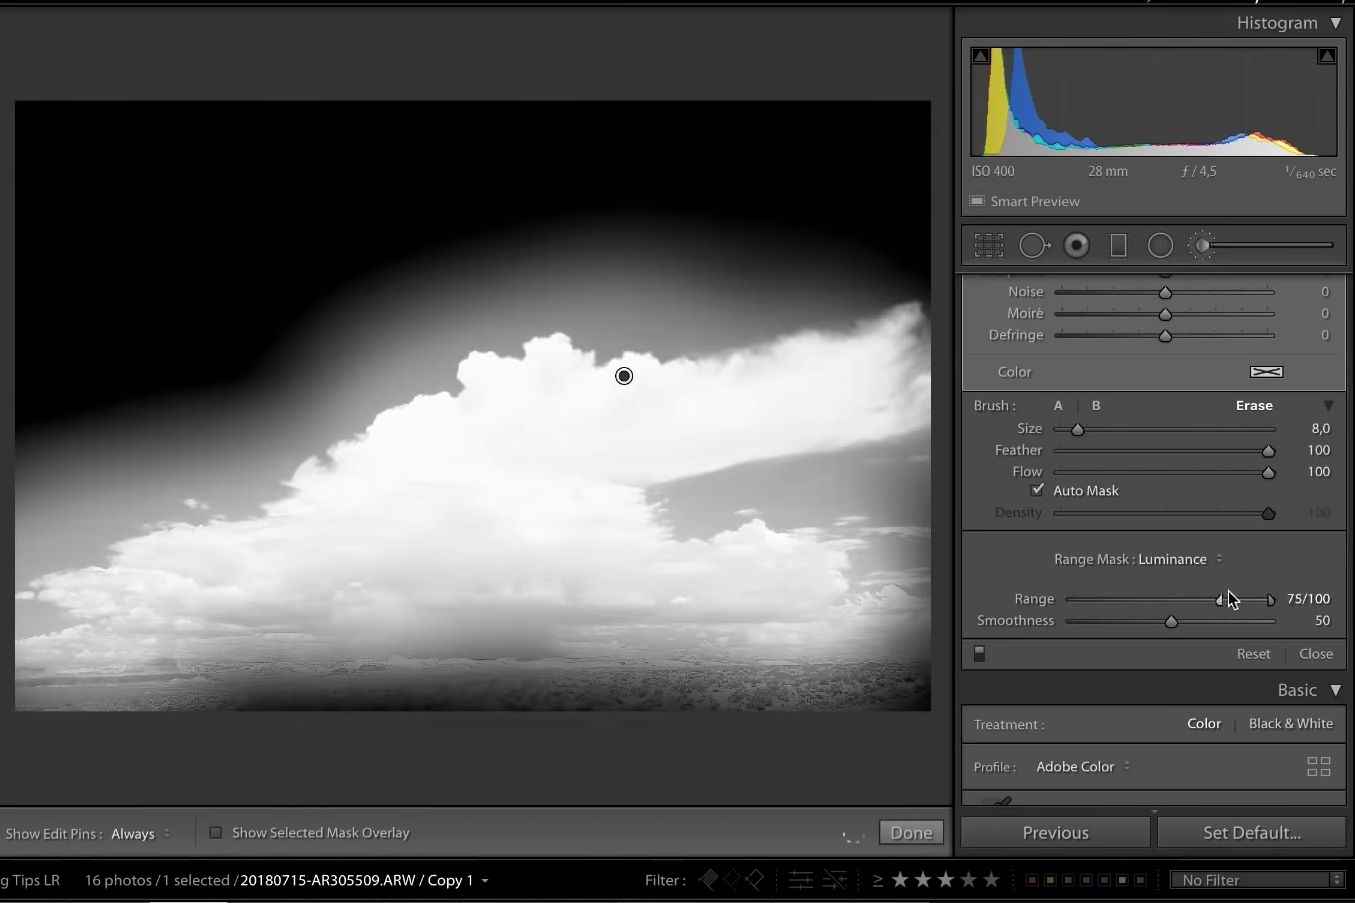This screenshot has width=1355, height=903.
Task: Filter by unedited photos icon
Action: pos(834,880)
